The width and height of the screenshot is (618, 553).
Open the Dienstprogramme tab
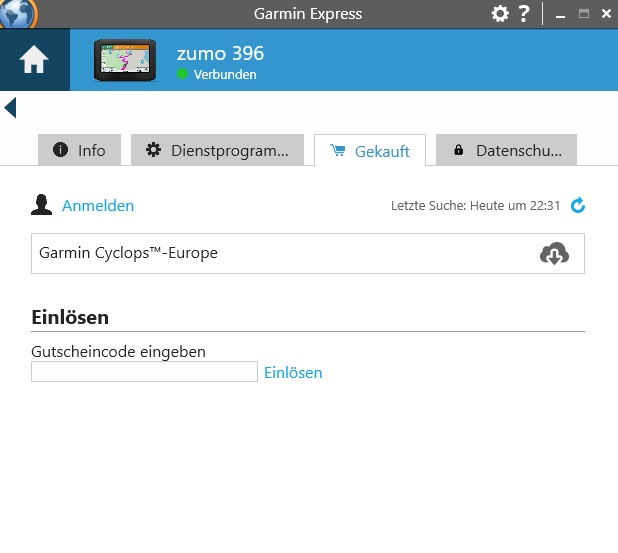pos(217,150)
